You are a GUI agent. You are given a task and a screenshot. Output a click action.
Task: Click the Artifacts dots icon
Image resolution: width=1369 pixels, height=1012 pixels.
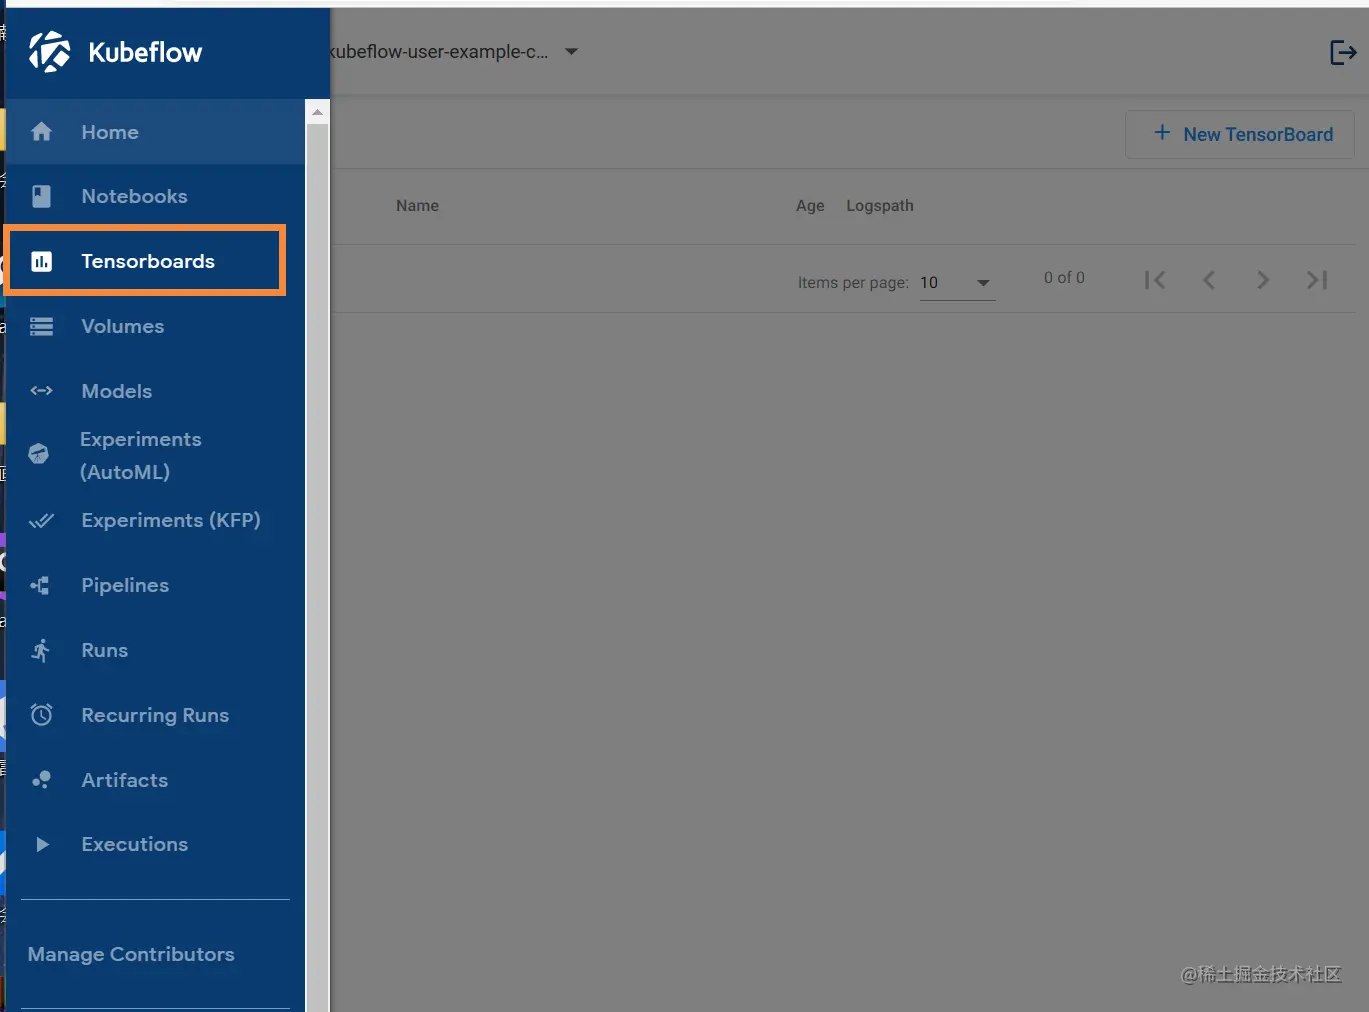click(x=41, y=780)
